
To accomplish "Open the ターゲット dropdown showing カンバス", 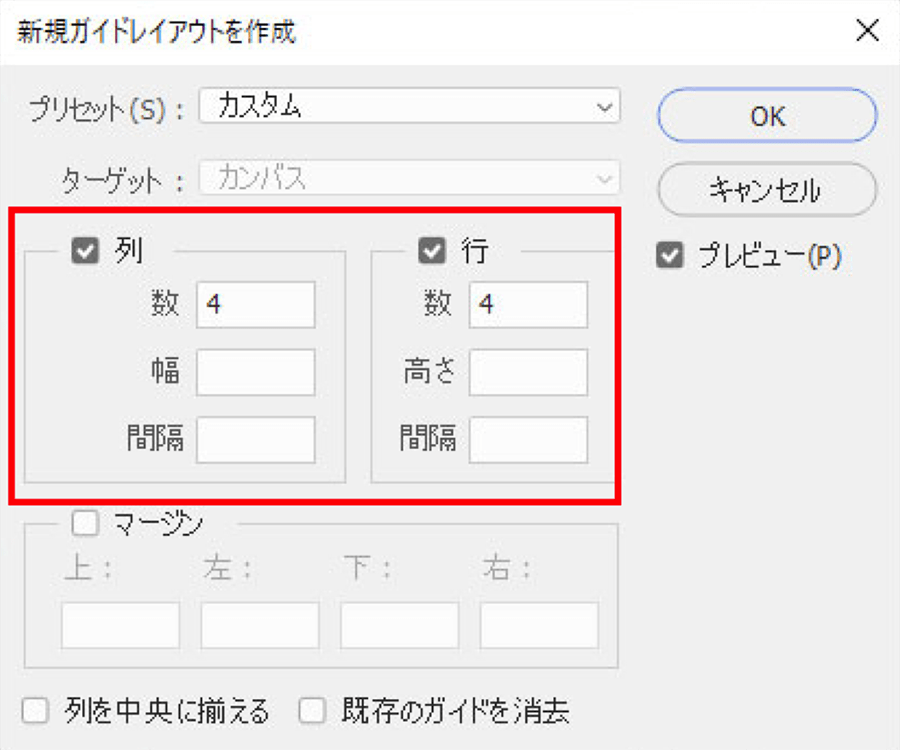I will [409, 178].
